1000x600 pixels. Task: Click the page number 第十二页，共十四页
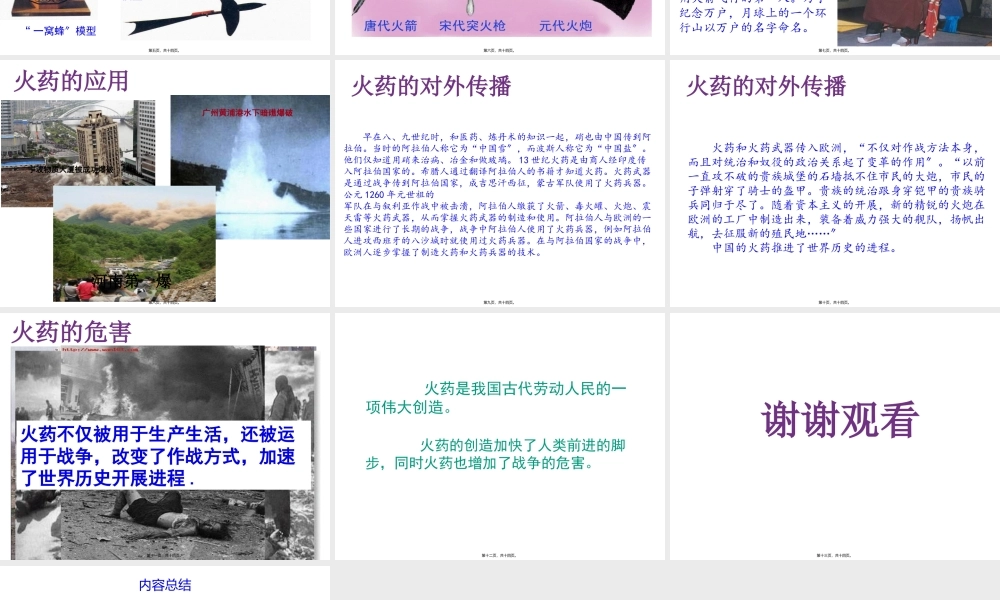497,554
